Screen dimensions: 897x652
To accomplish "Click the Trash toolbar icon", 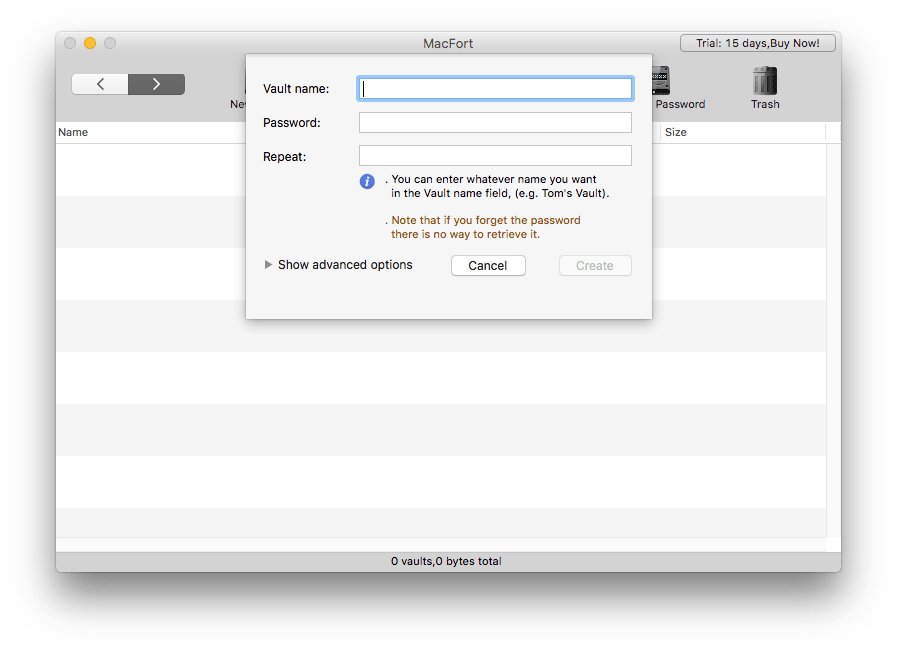I will tap(765, 81).
